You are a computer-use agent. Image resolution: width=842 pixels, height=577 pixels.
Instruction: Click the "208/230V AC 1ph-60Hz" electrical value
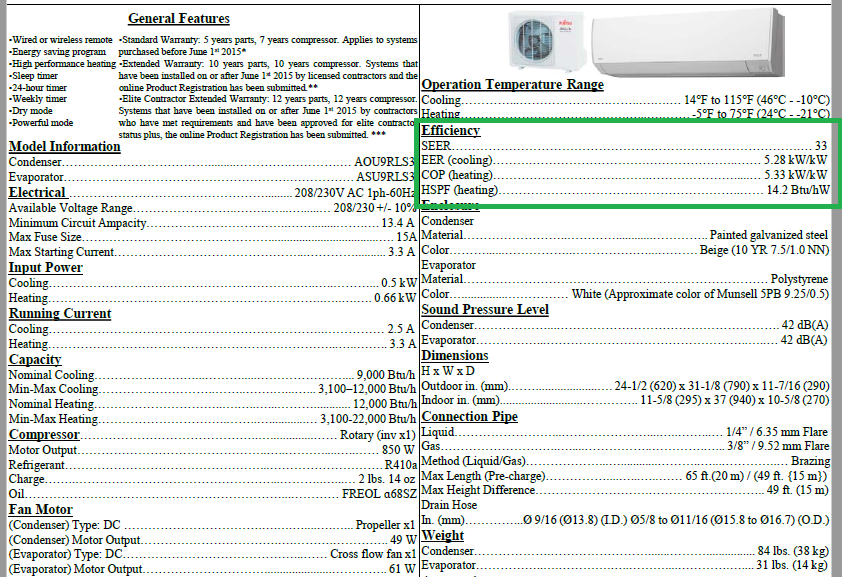[354, 193]
